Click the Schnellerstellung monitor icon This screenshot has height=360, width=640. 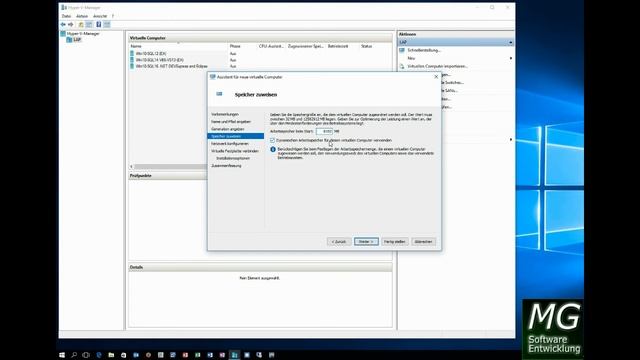coord(402,50)
